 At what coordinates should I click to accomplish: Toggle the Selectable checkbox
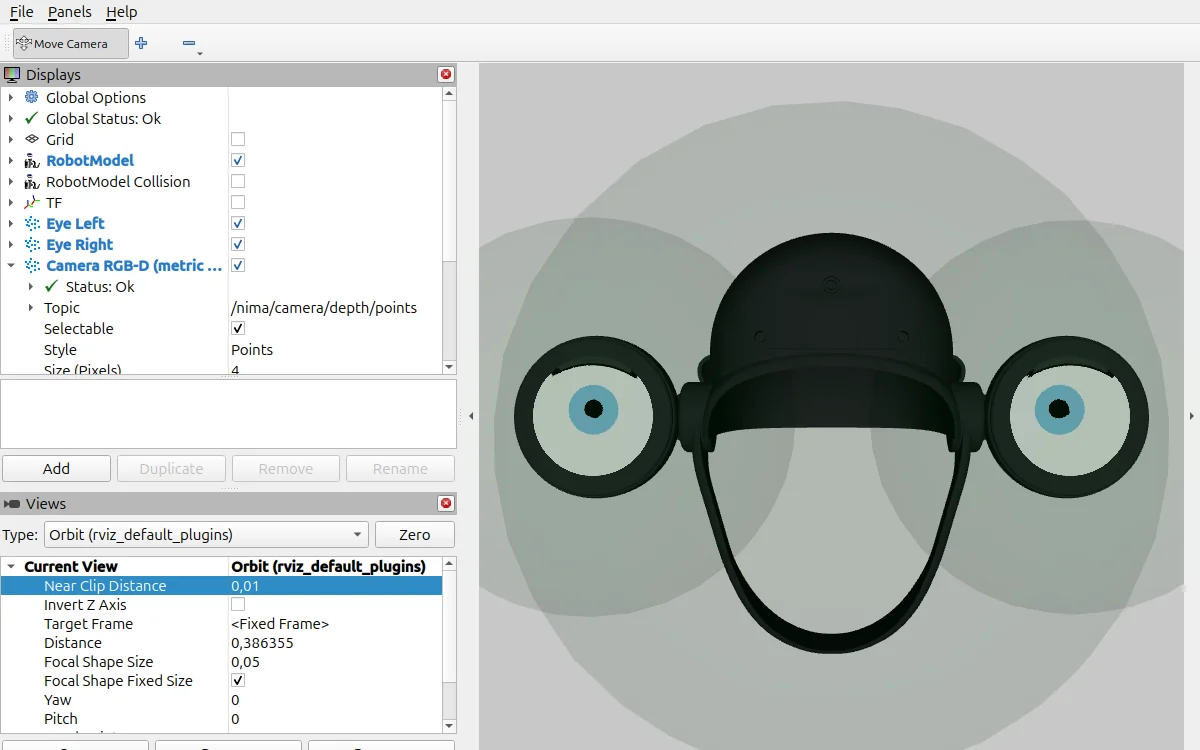pyautogui.click(x=238, y=328)
